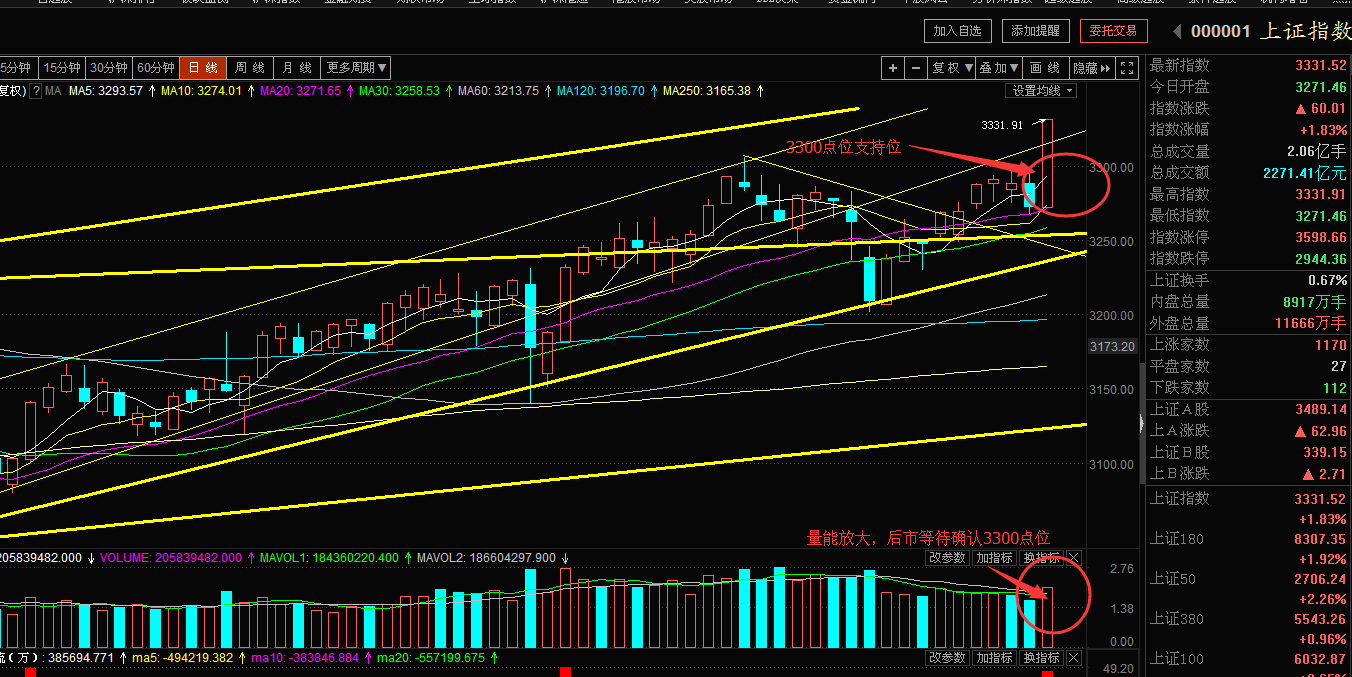Click the 000001 stock code
Viewport: 1352px width, 677px height.
1220,31
